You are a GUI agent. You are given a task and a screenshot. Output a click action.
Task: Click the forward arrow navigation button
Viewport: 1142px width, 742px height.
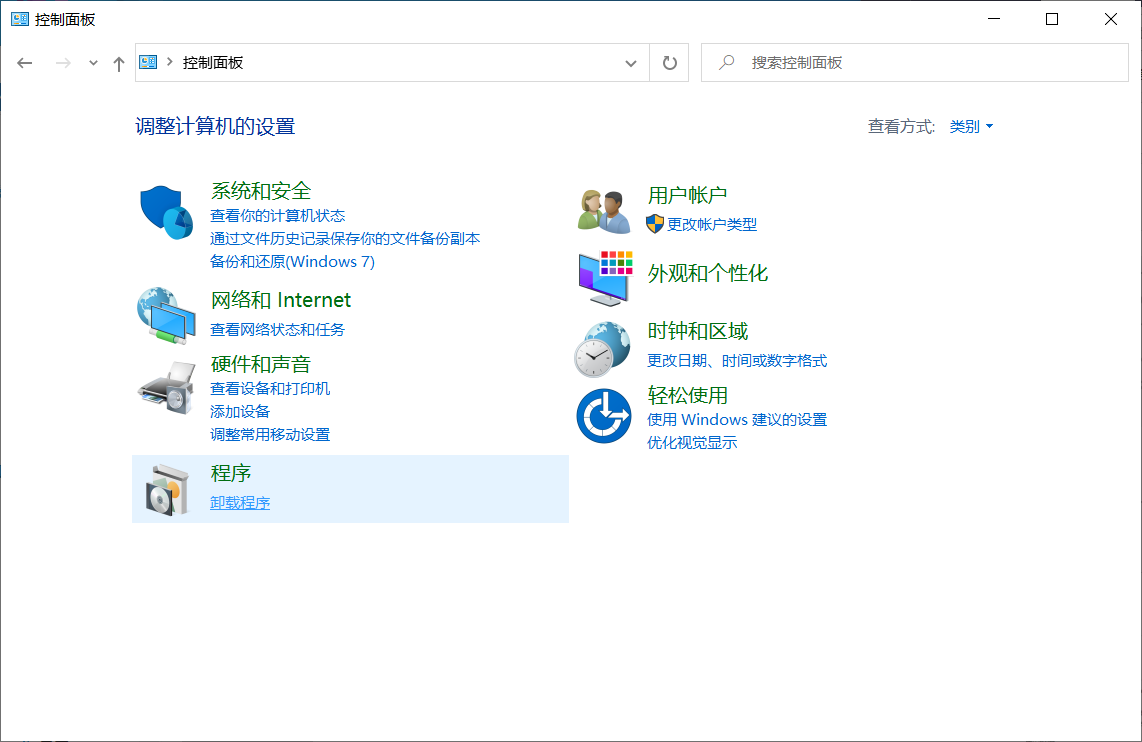tap(63, 63)
